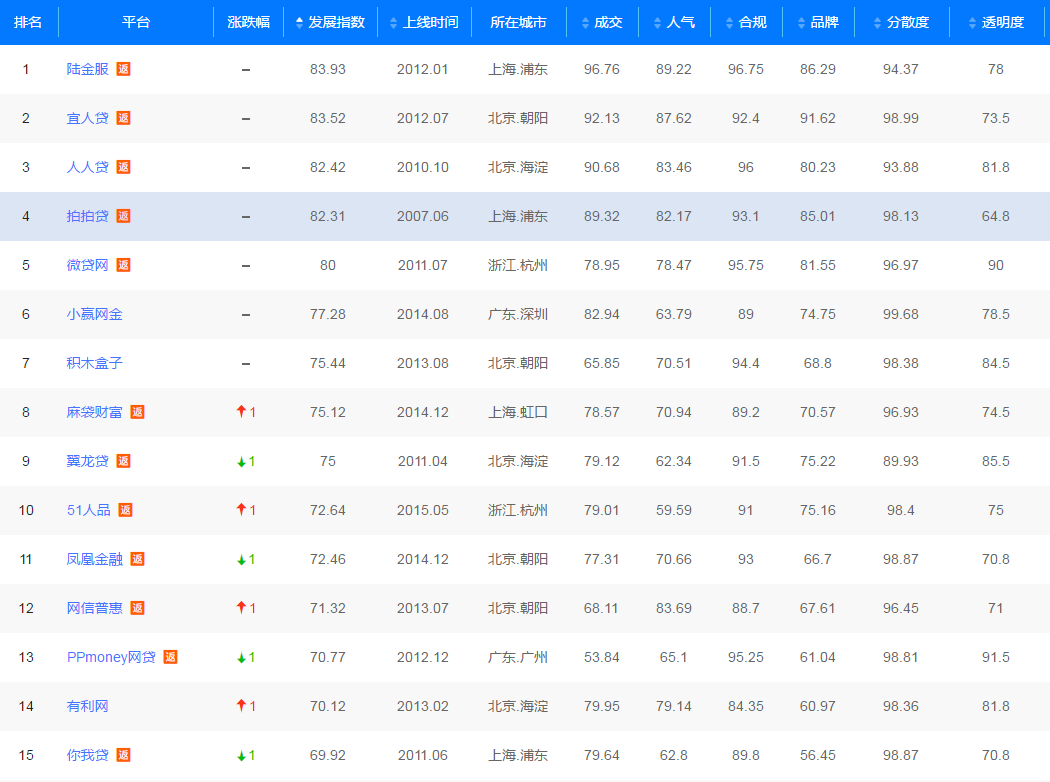Click the 返 badge next to 你我贷

pos(123,755)
